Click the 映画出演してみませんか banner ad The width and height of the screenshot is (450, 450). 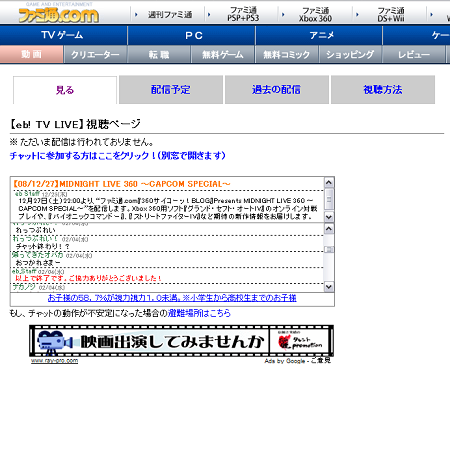181,341
